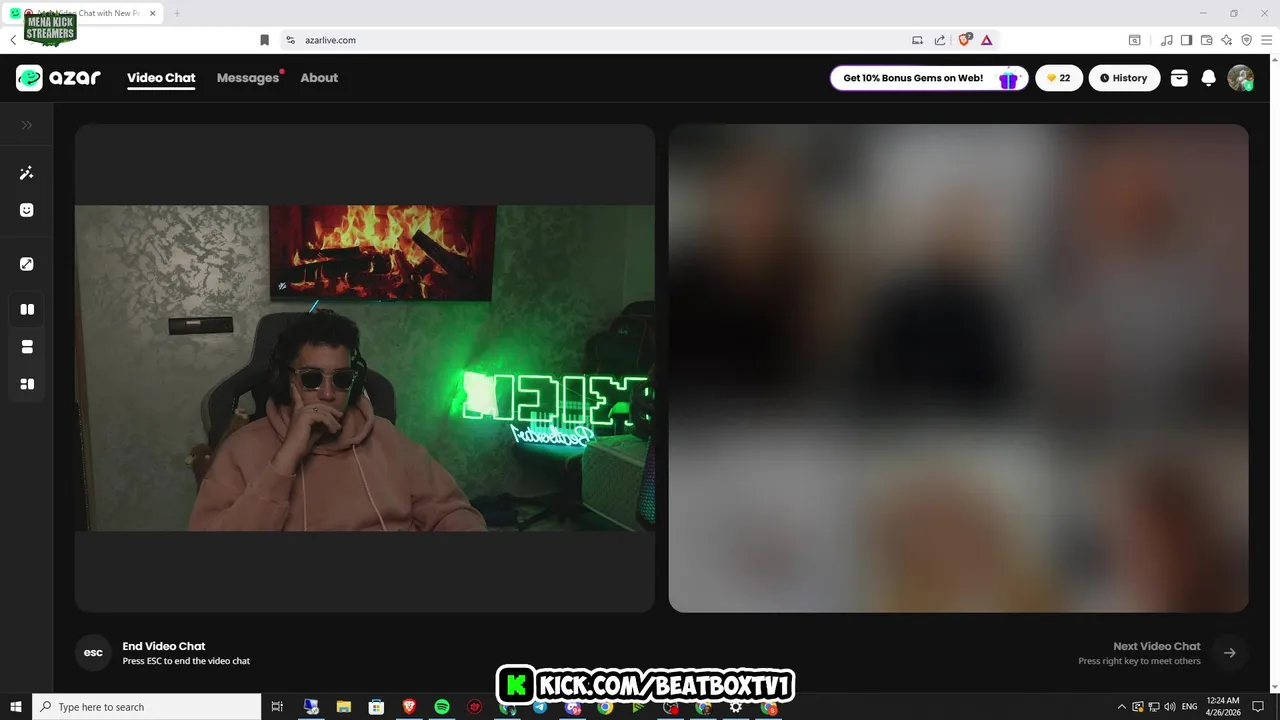Image resolution: width=1280 pixels, height=720 pixels.
Task: Open a new browser tab
Action: 177,13
